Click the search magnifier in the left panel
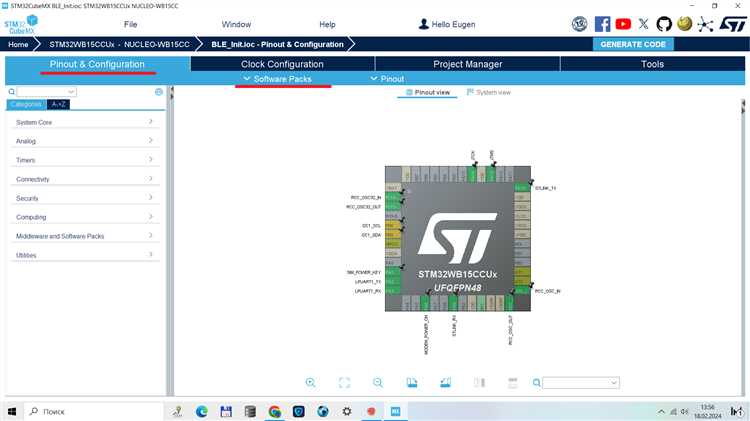The width and height of the screenshot is (750, 421). coord(11,92)
